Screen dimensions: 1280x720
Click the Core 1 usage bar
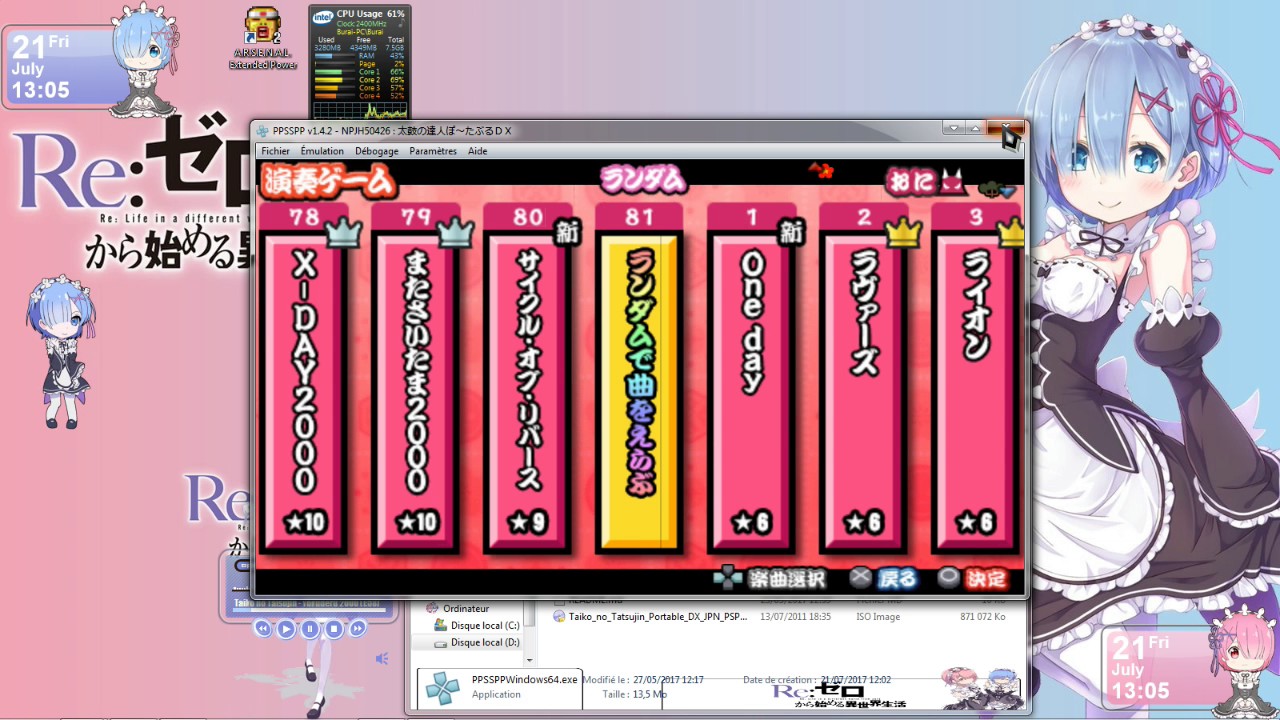(x=335, y=72)
